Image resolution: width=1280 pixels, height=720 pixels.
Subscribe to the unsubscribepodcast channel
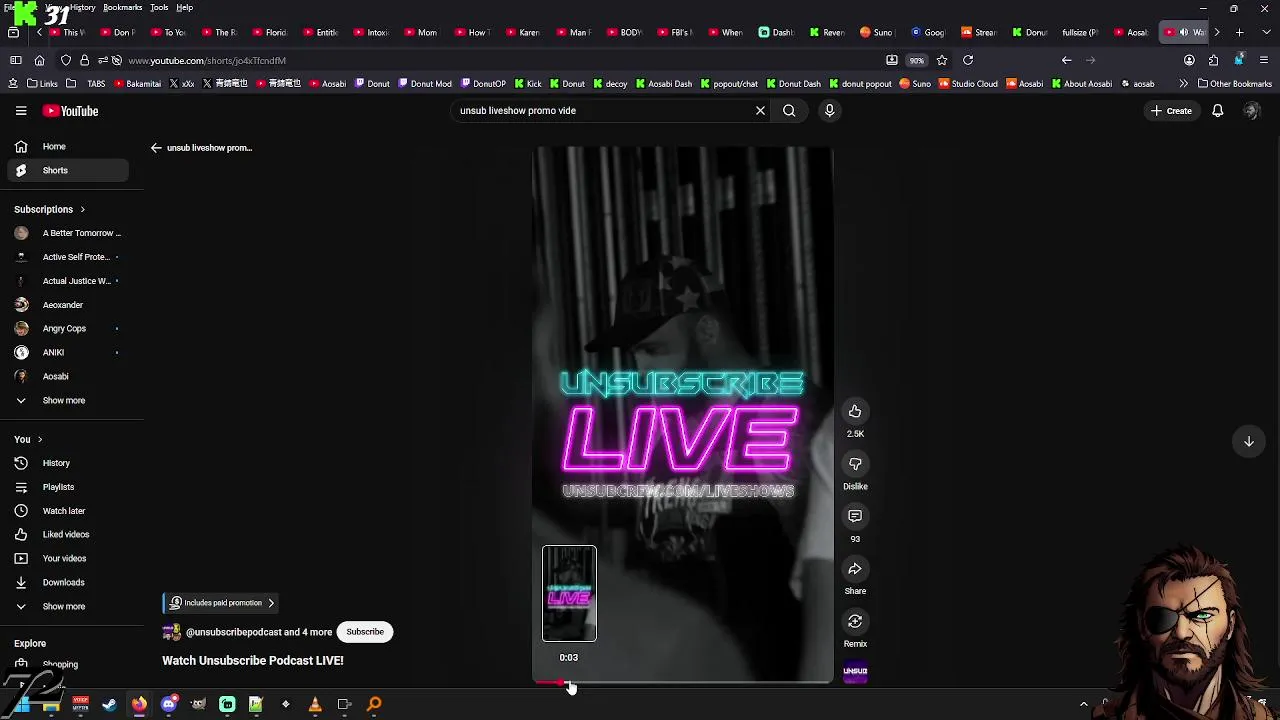[365, 632]
